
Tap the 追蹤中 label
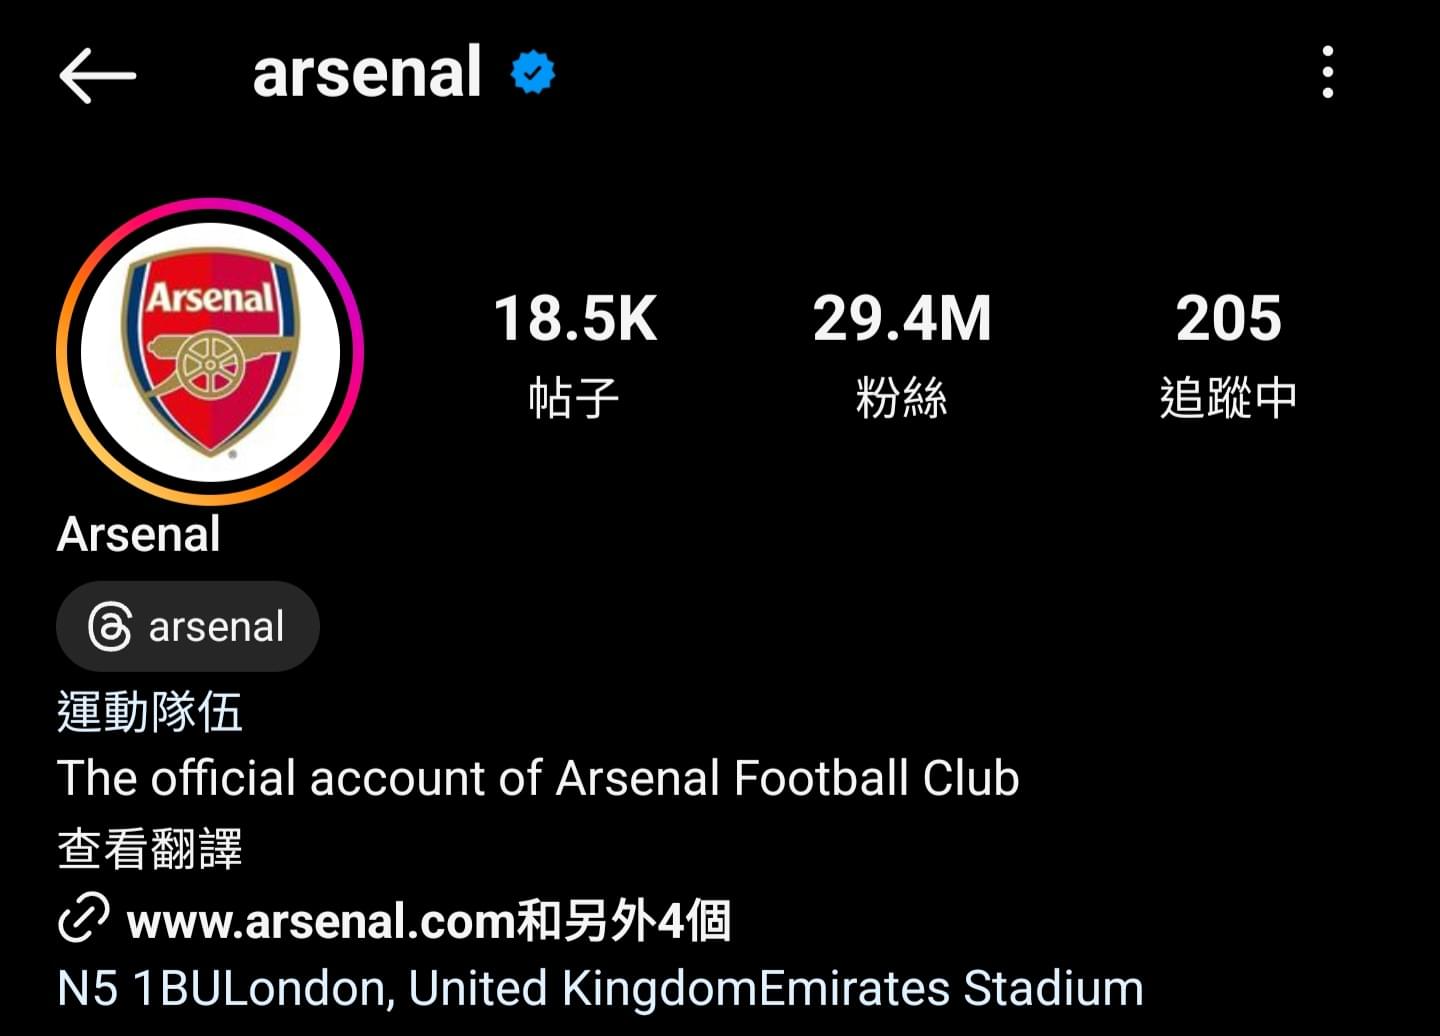click(1228, 398)
